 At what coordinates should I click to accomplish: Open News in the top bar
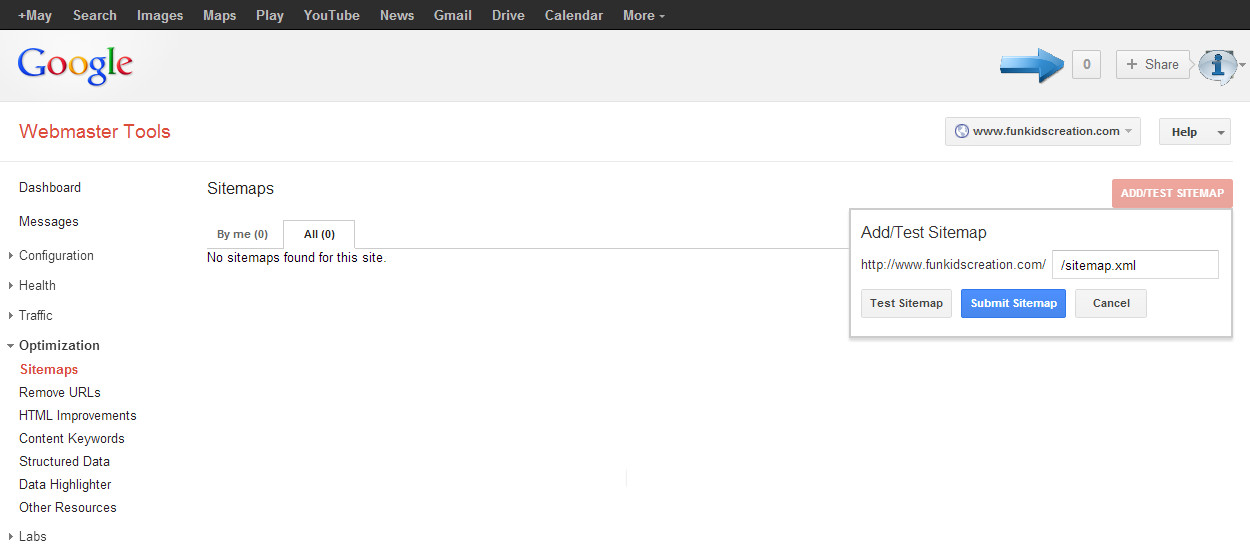click(397, 15)
